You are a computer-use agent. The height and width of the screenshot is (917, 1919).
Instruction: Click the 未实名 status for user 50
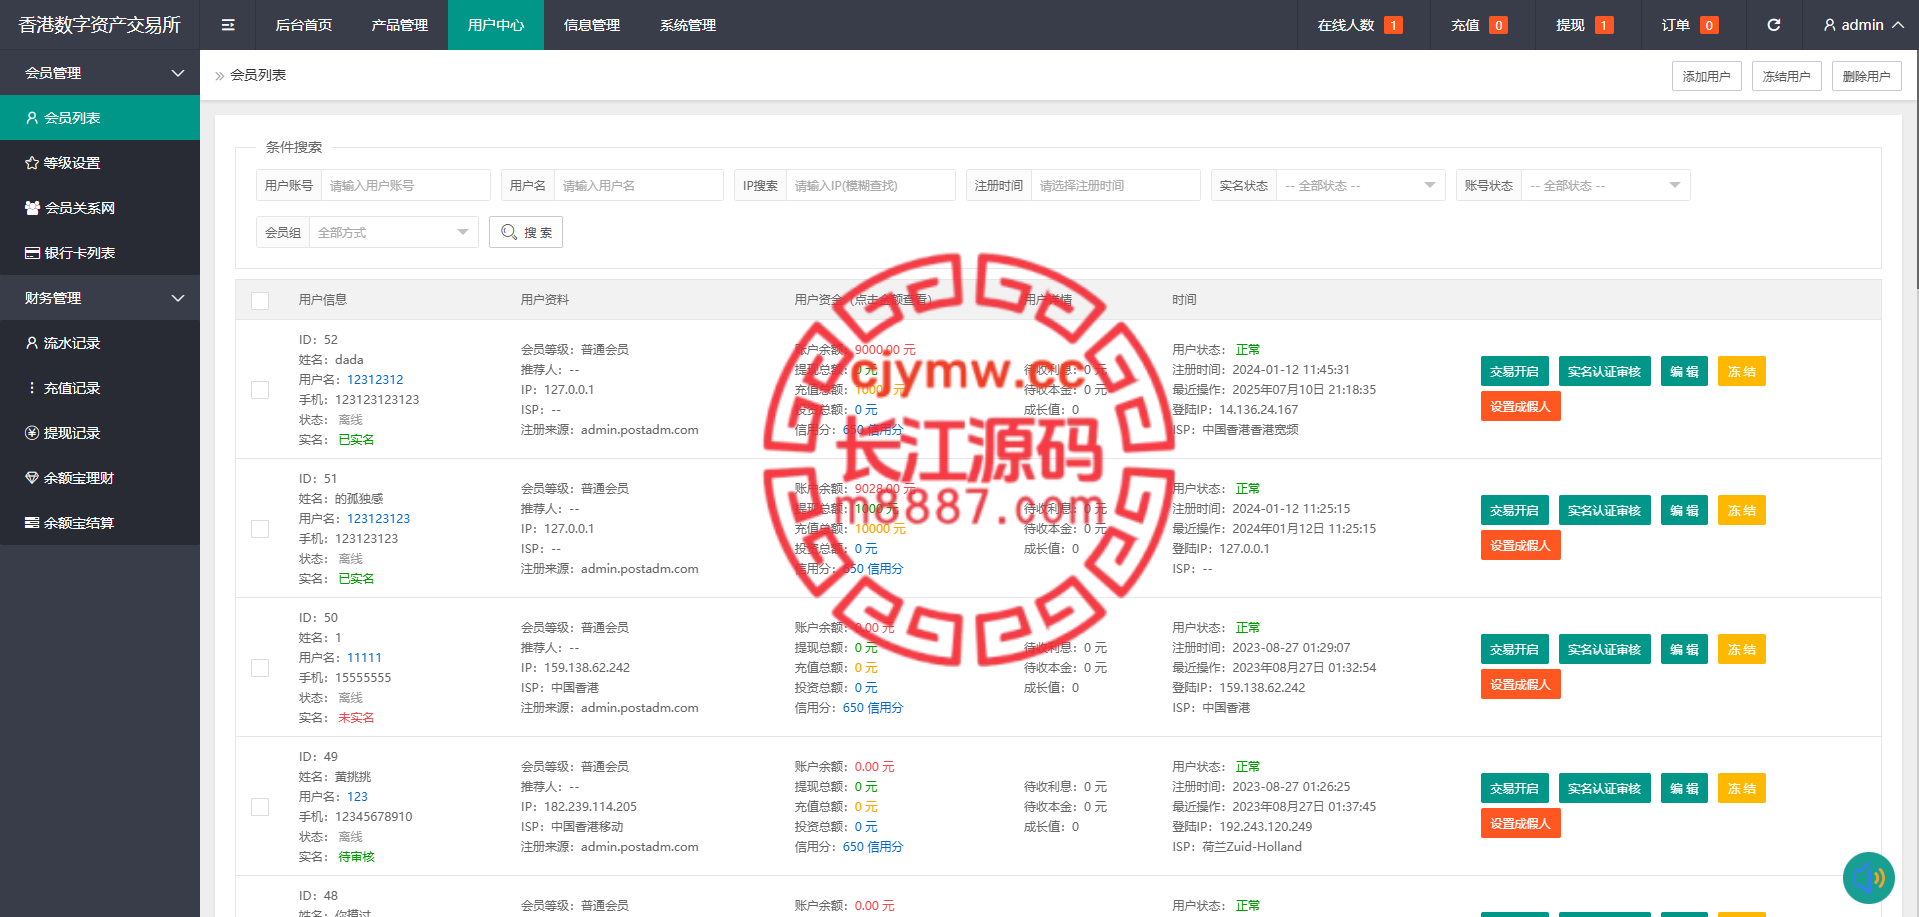click(356, 718)
